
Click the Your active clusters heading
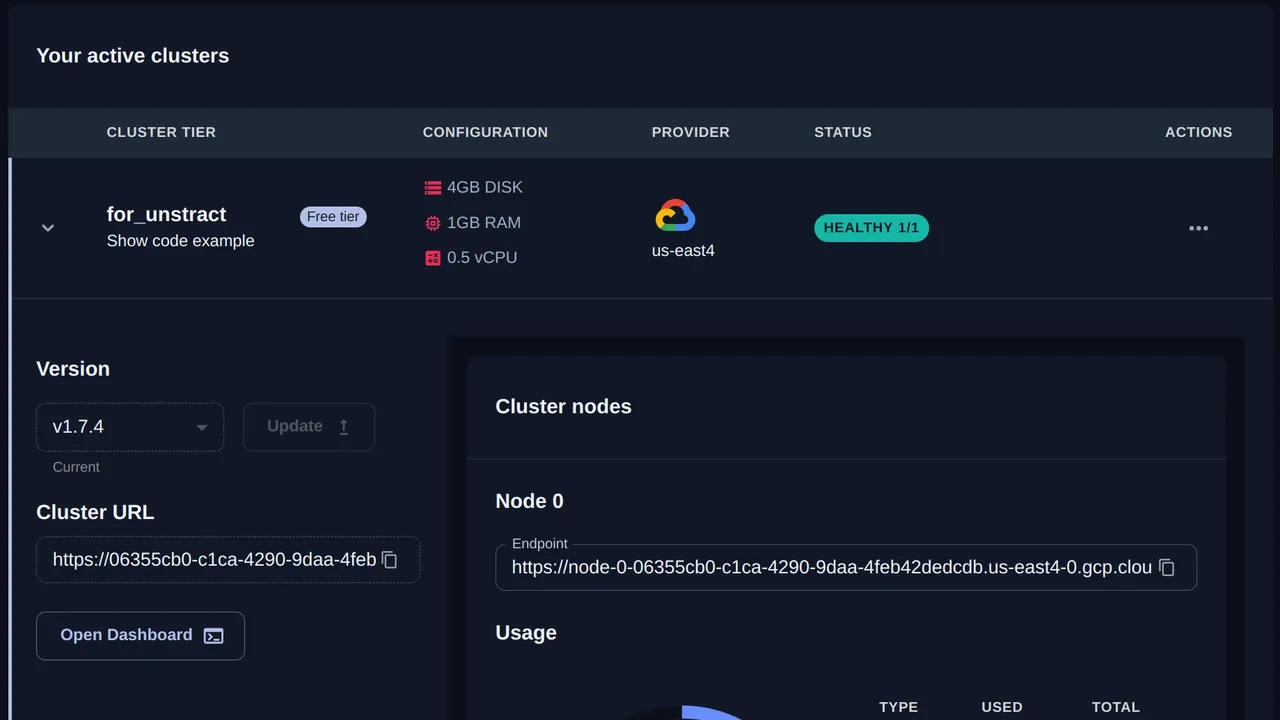click(x=133, y=56)
